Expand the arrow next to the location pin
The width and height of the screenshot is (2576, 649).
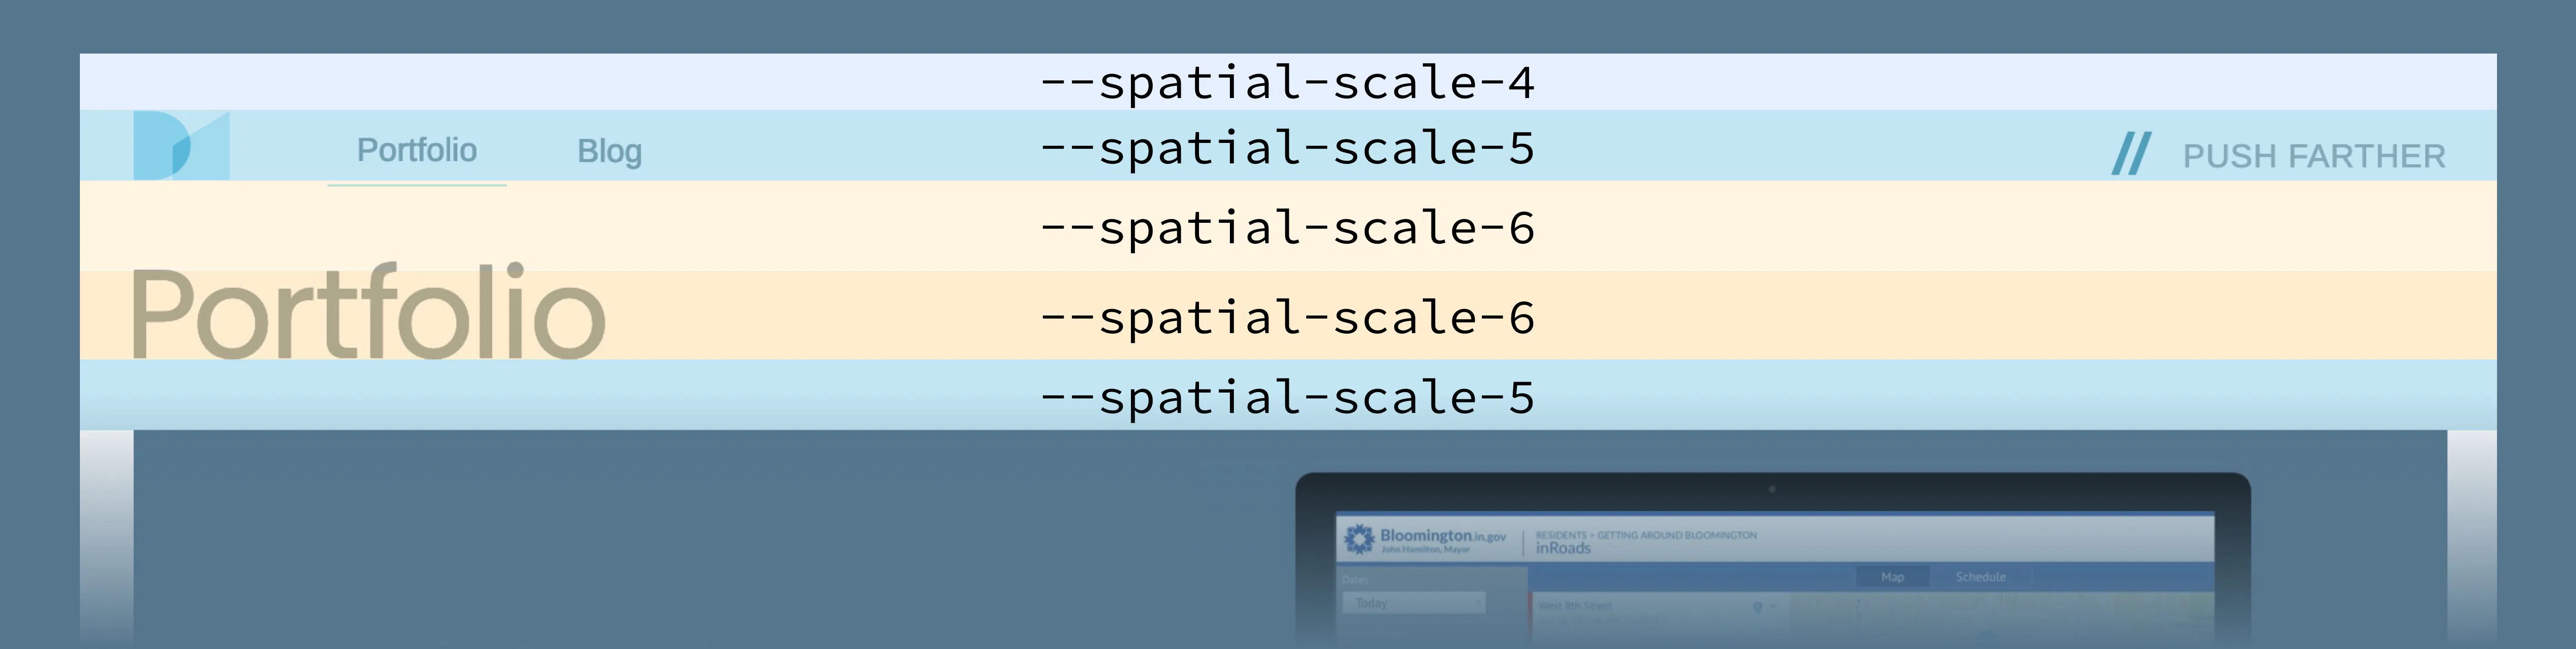coord(1773,607)
